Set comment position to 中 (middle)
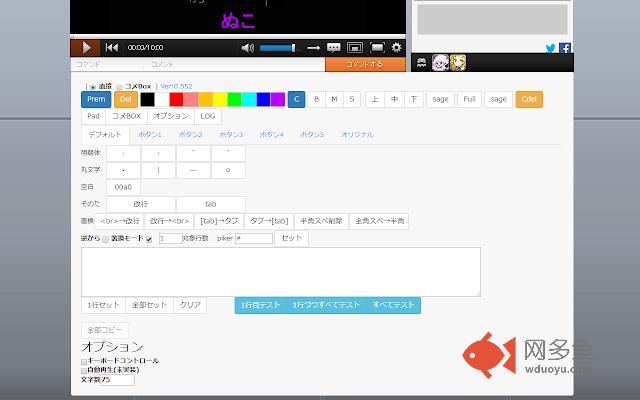This screenshot has width=640, height=400. pos(394,99)
